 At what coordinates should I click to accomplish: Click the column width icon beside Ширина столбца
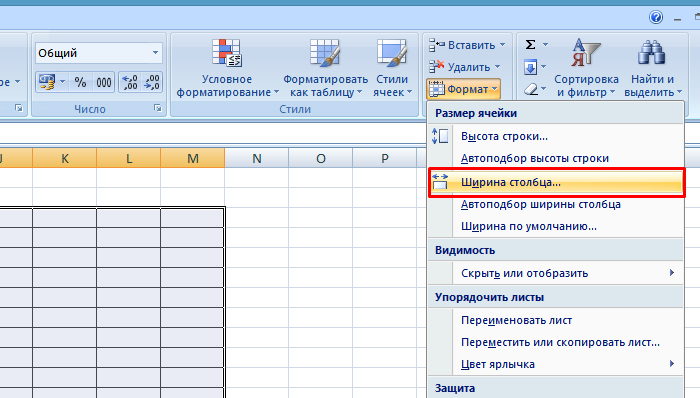[440, 182]
